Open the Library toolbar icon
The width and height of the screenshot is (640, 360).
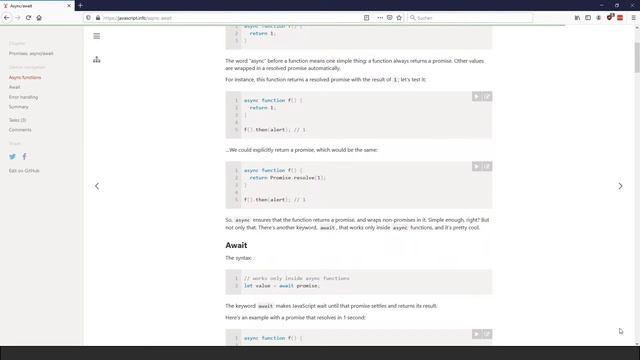pos(577,18)
